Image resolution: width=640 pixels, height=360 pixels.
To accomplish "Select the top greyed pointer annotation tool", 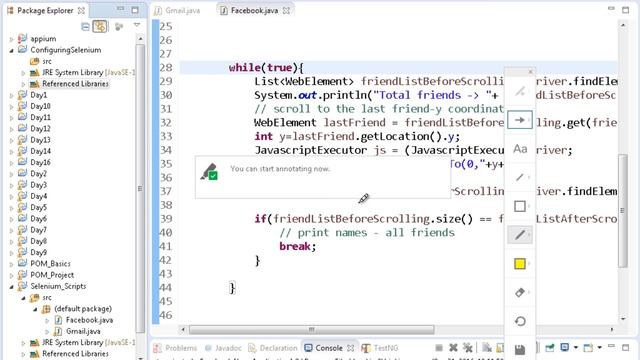I will pyautogui.click(x=520, y=91).
